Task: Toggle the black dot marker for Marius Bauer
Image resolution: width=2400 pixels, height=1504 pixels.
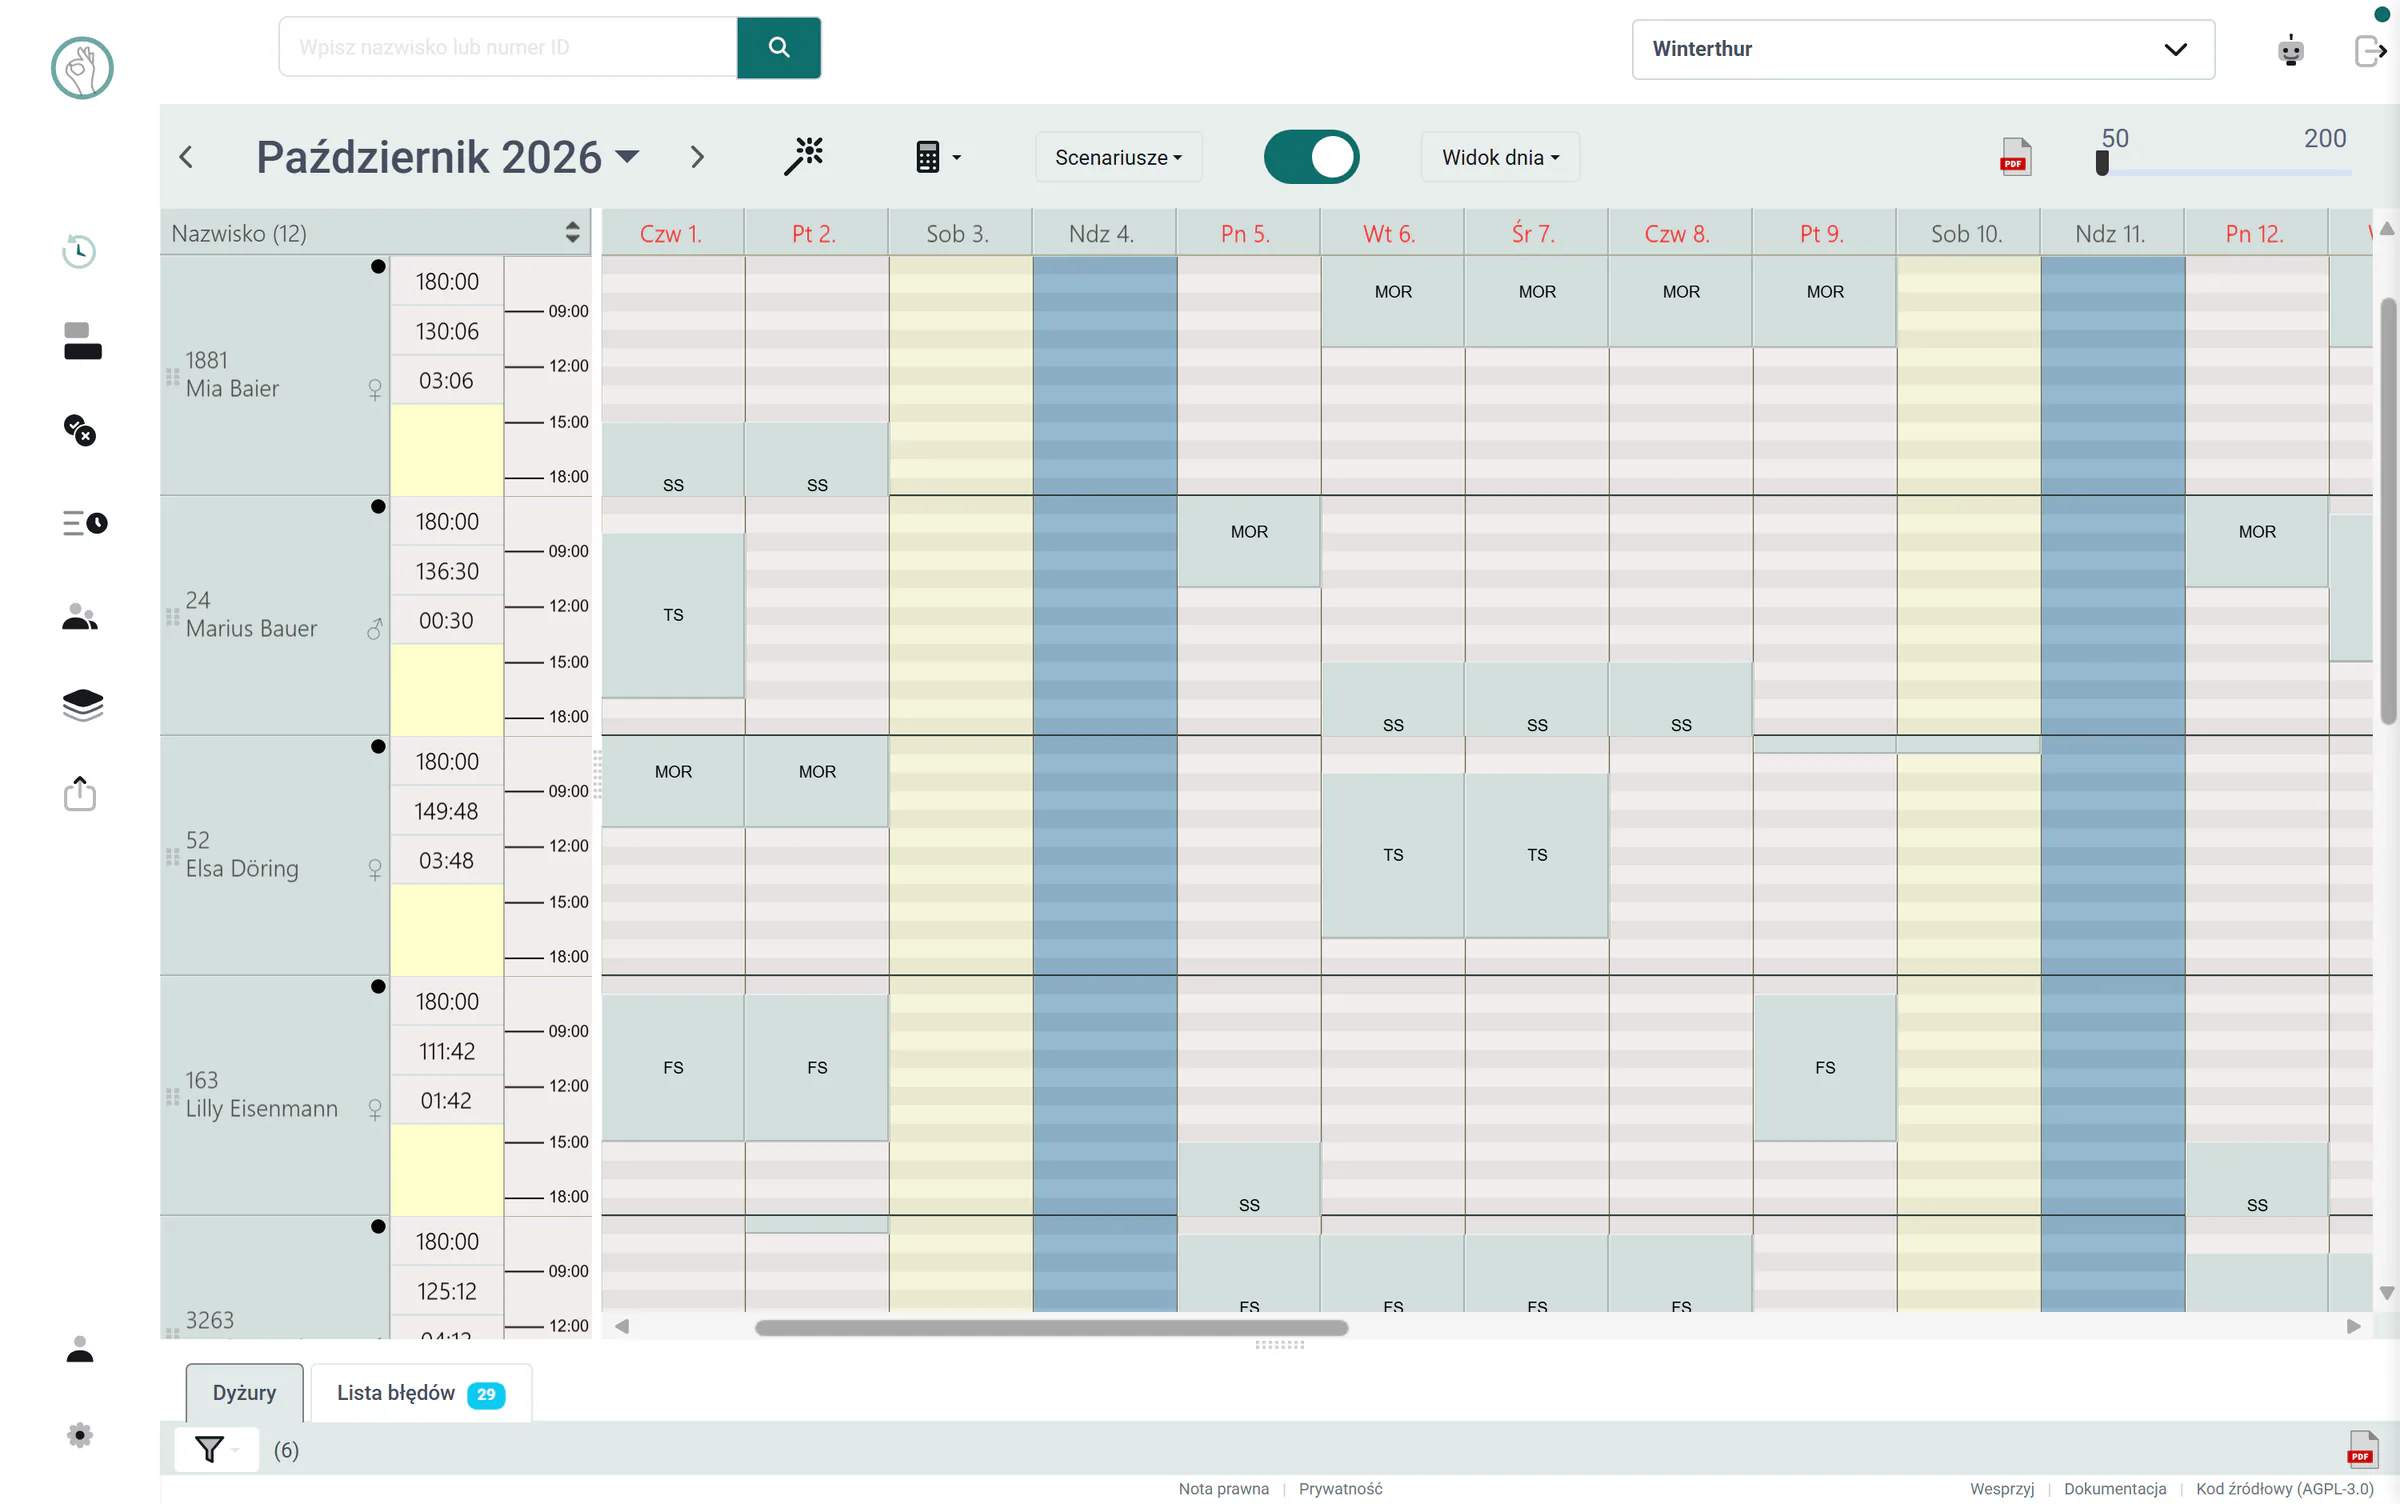Action: click(378, 506)
